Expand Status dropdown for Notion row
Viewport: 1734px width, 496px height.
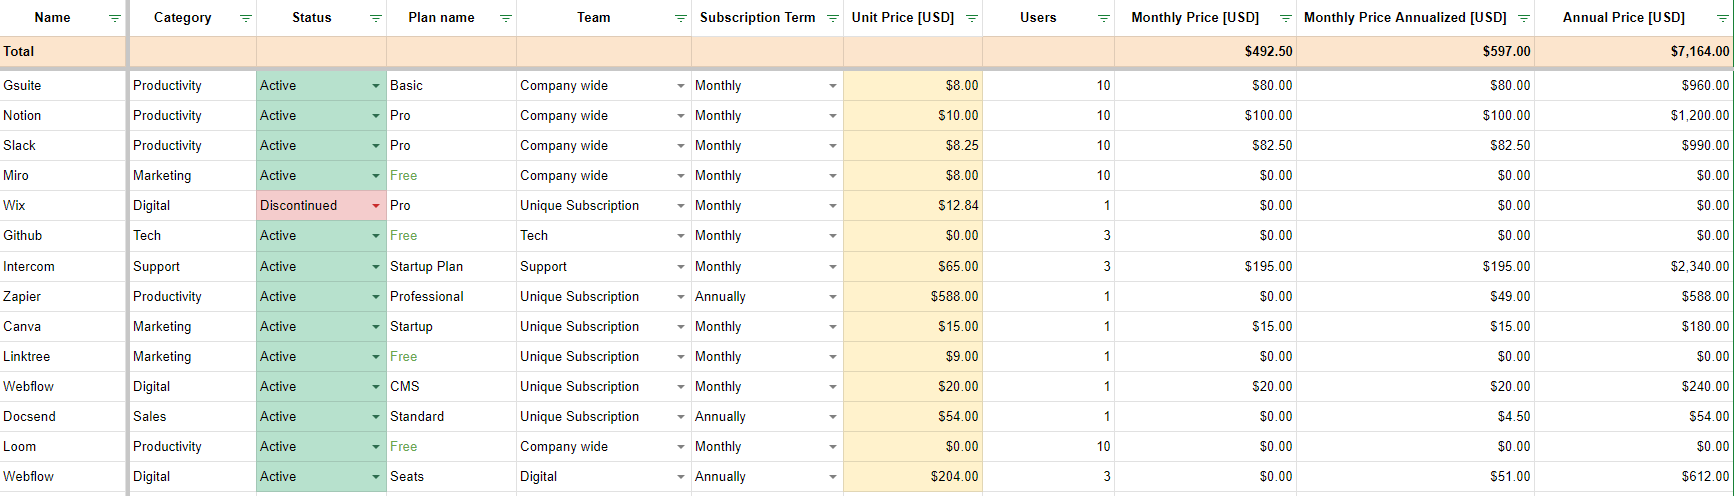tap(376, 116)
